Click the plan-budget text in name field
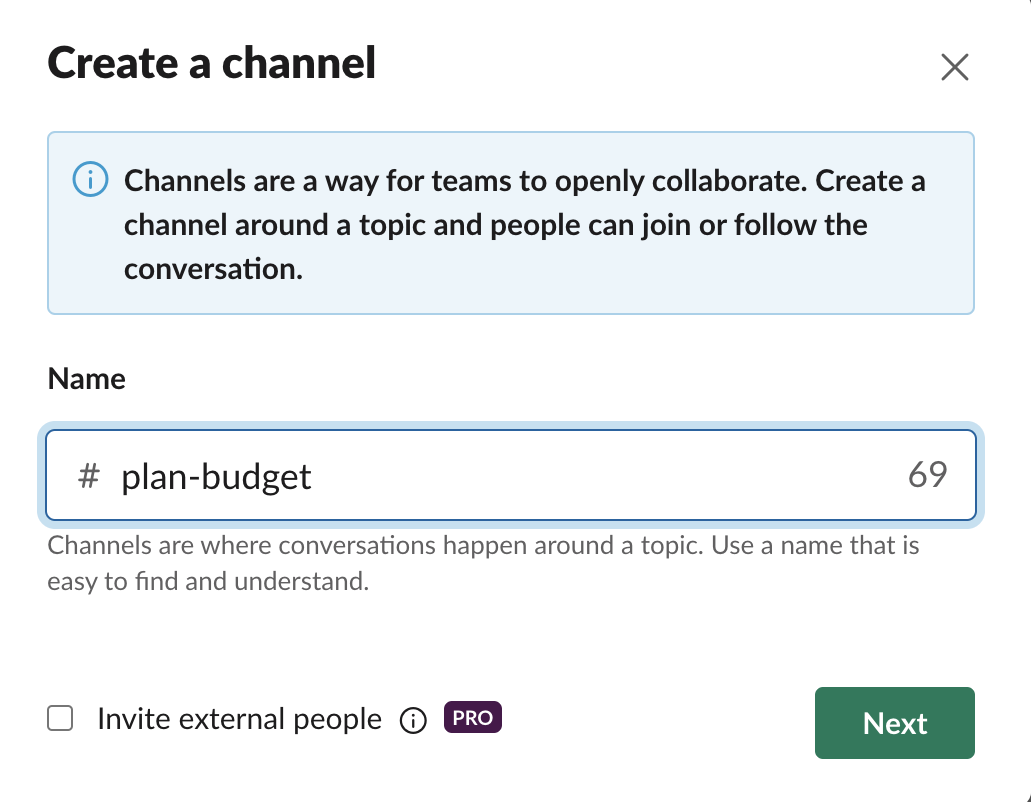 (216, 477)
